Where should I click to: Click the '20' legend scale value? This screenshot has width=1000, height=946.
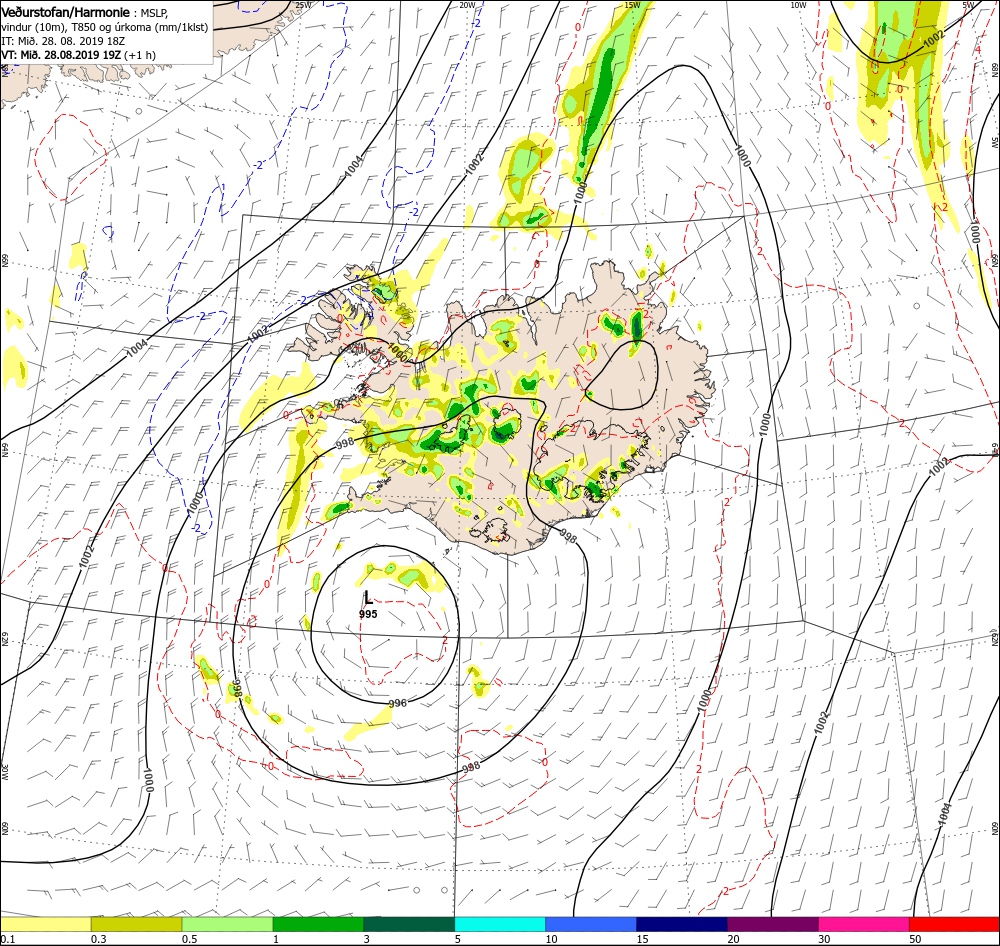(x=733, y=939)
